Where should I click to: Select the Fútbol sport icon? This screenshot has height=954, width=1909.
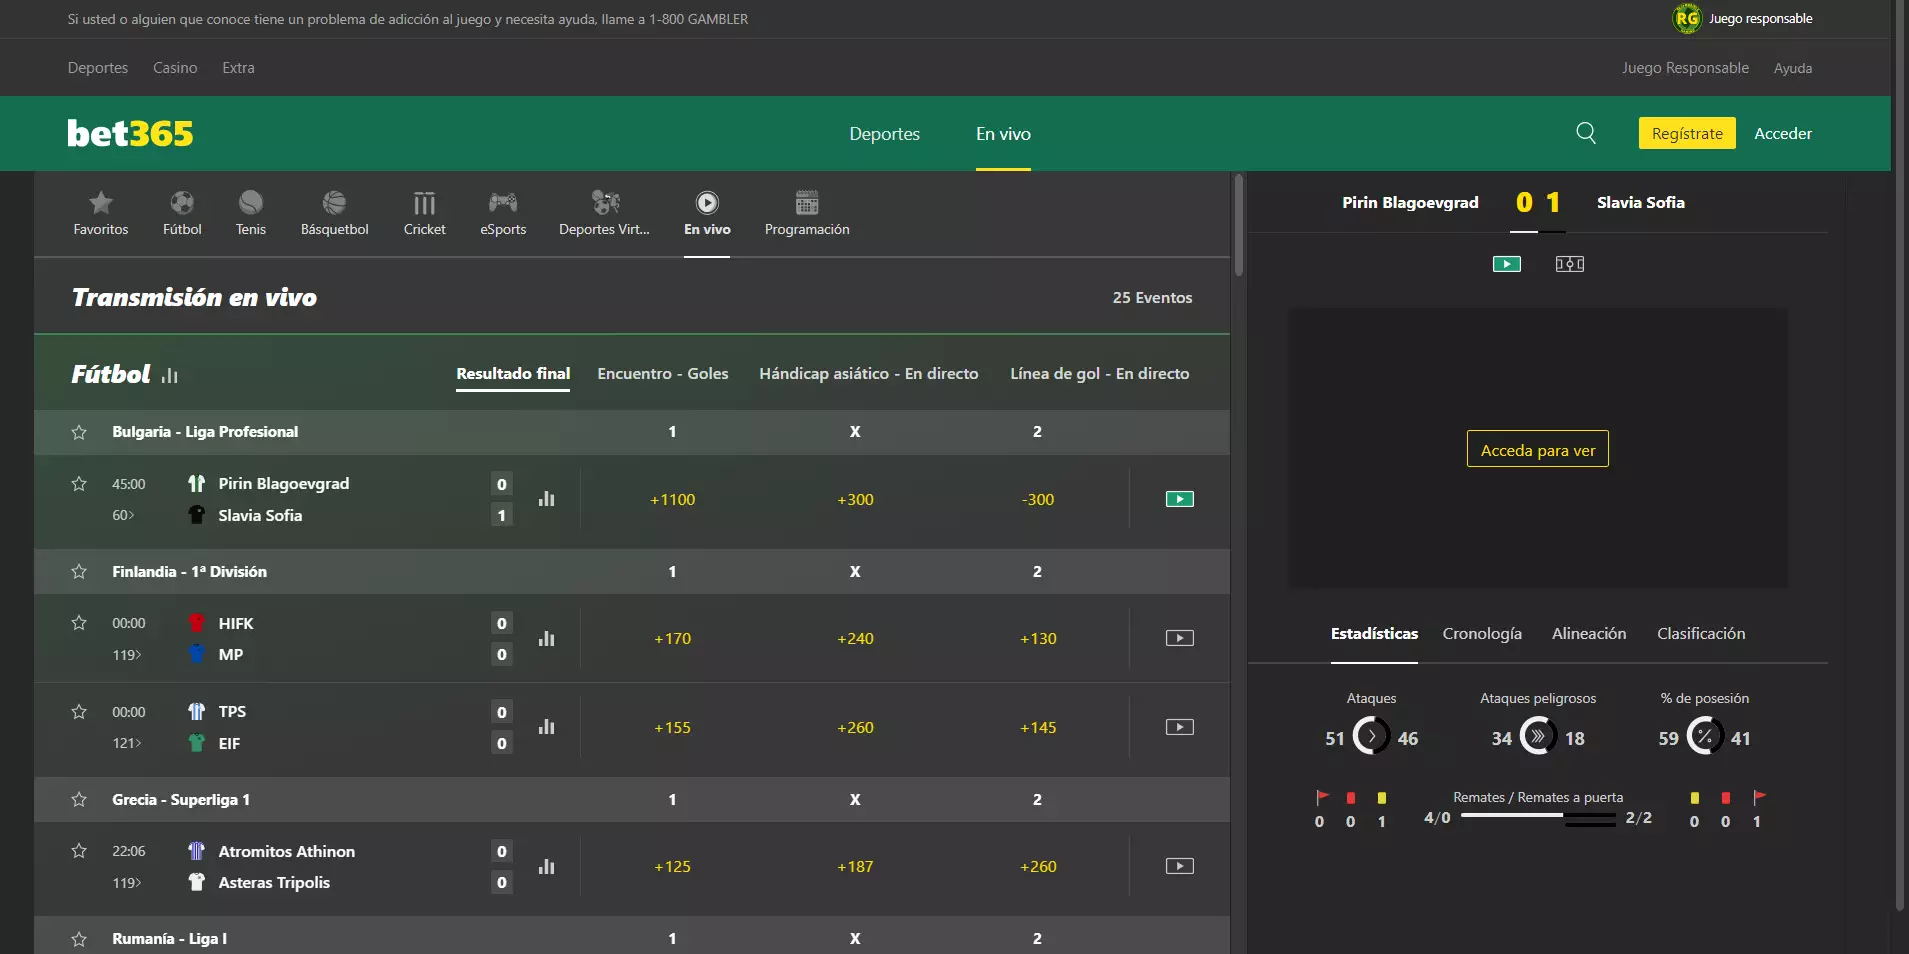(182, 214)
